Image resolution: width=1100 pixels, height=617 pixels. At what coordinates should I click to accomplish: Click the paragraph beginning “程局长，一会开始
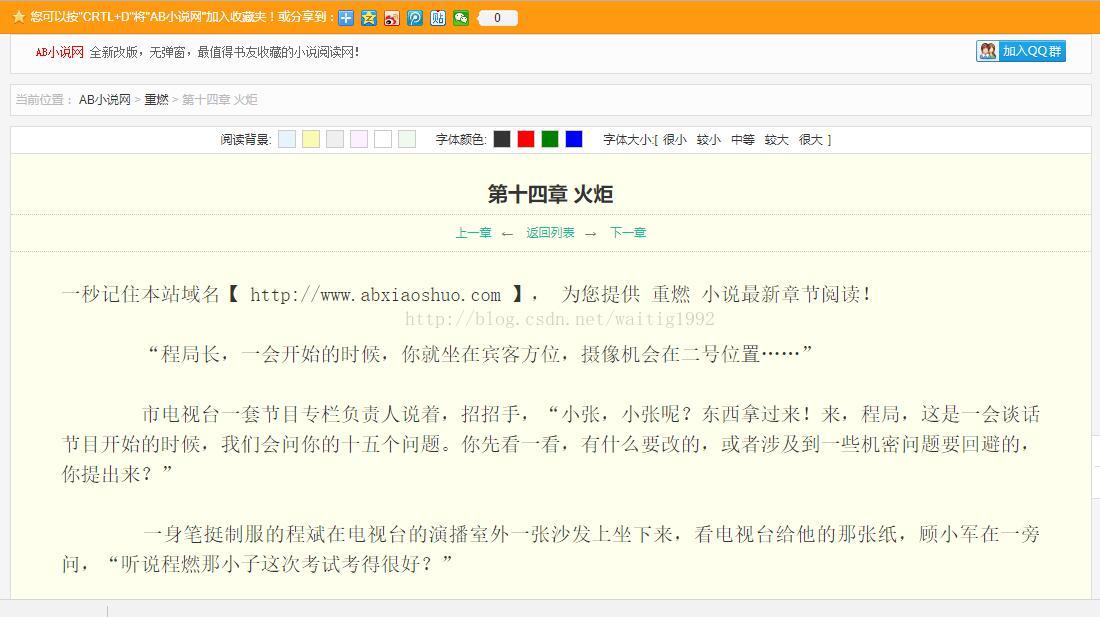coord(479,354)
